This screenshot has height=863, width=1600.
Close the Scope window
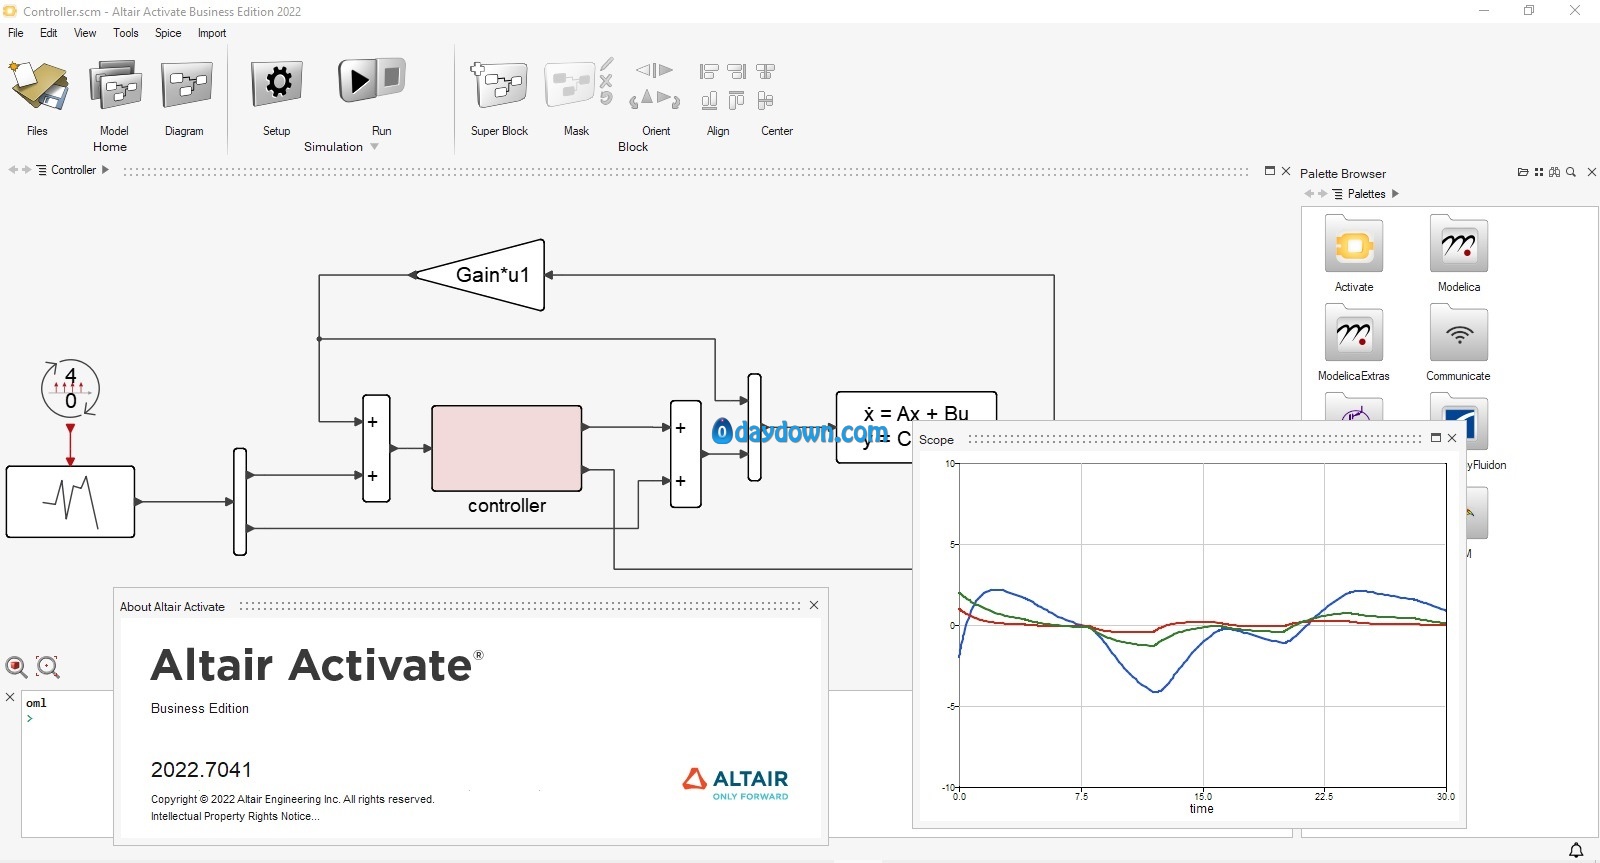point(1452,438)
